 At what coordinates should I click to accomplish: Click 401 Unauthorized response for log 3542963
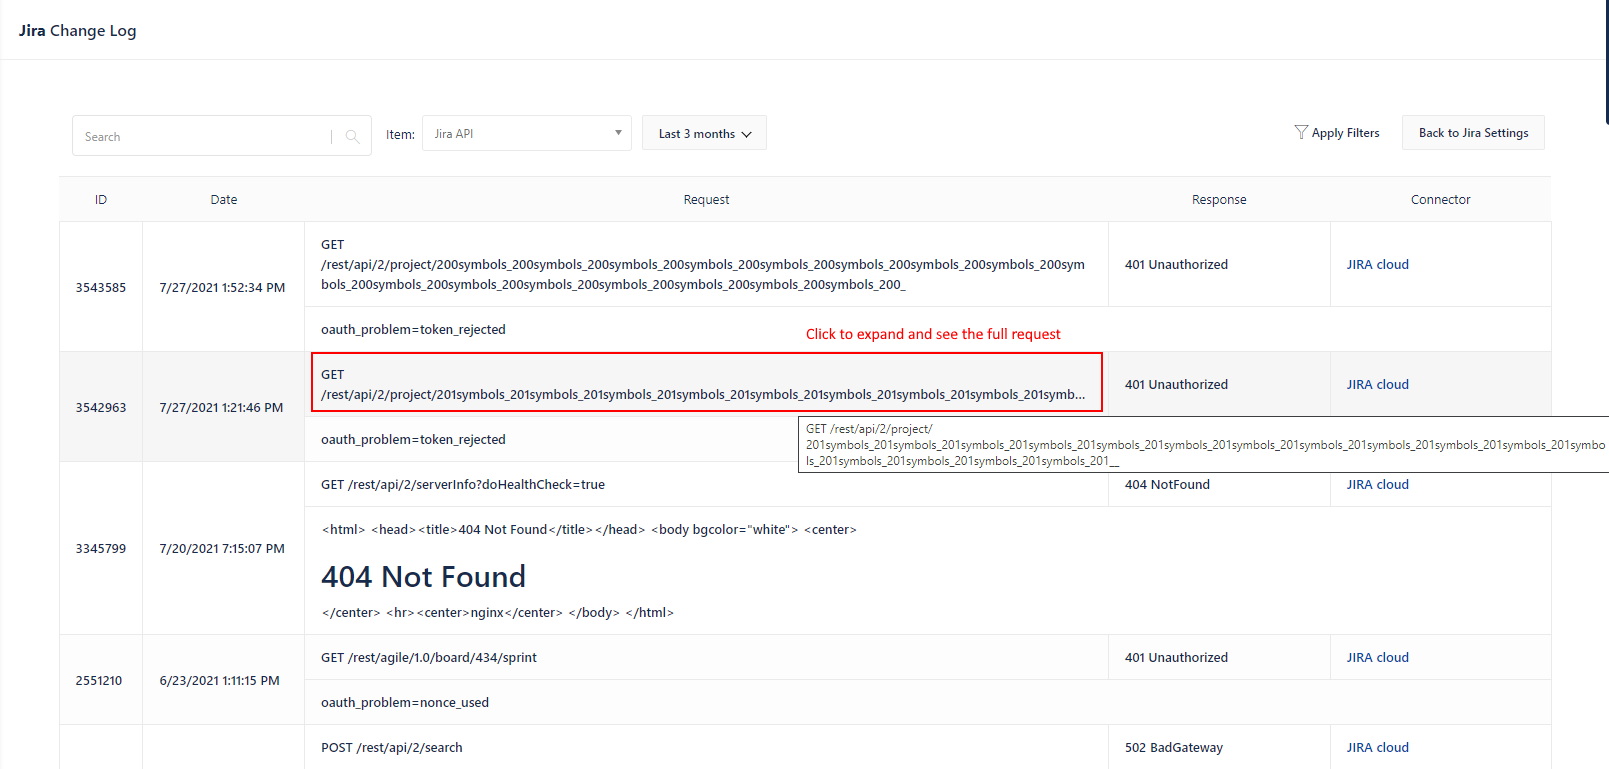(1176, 384)
